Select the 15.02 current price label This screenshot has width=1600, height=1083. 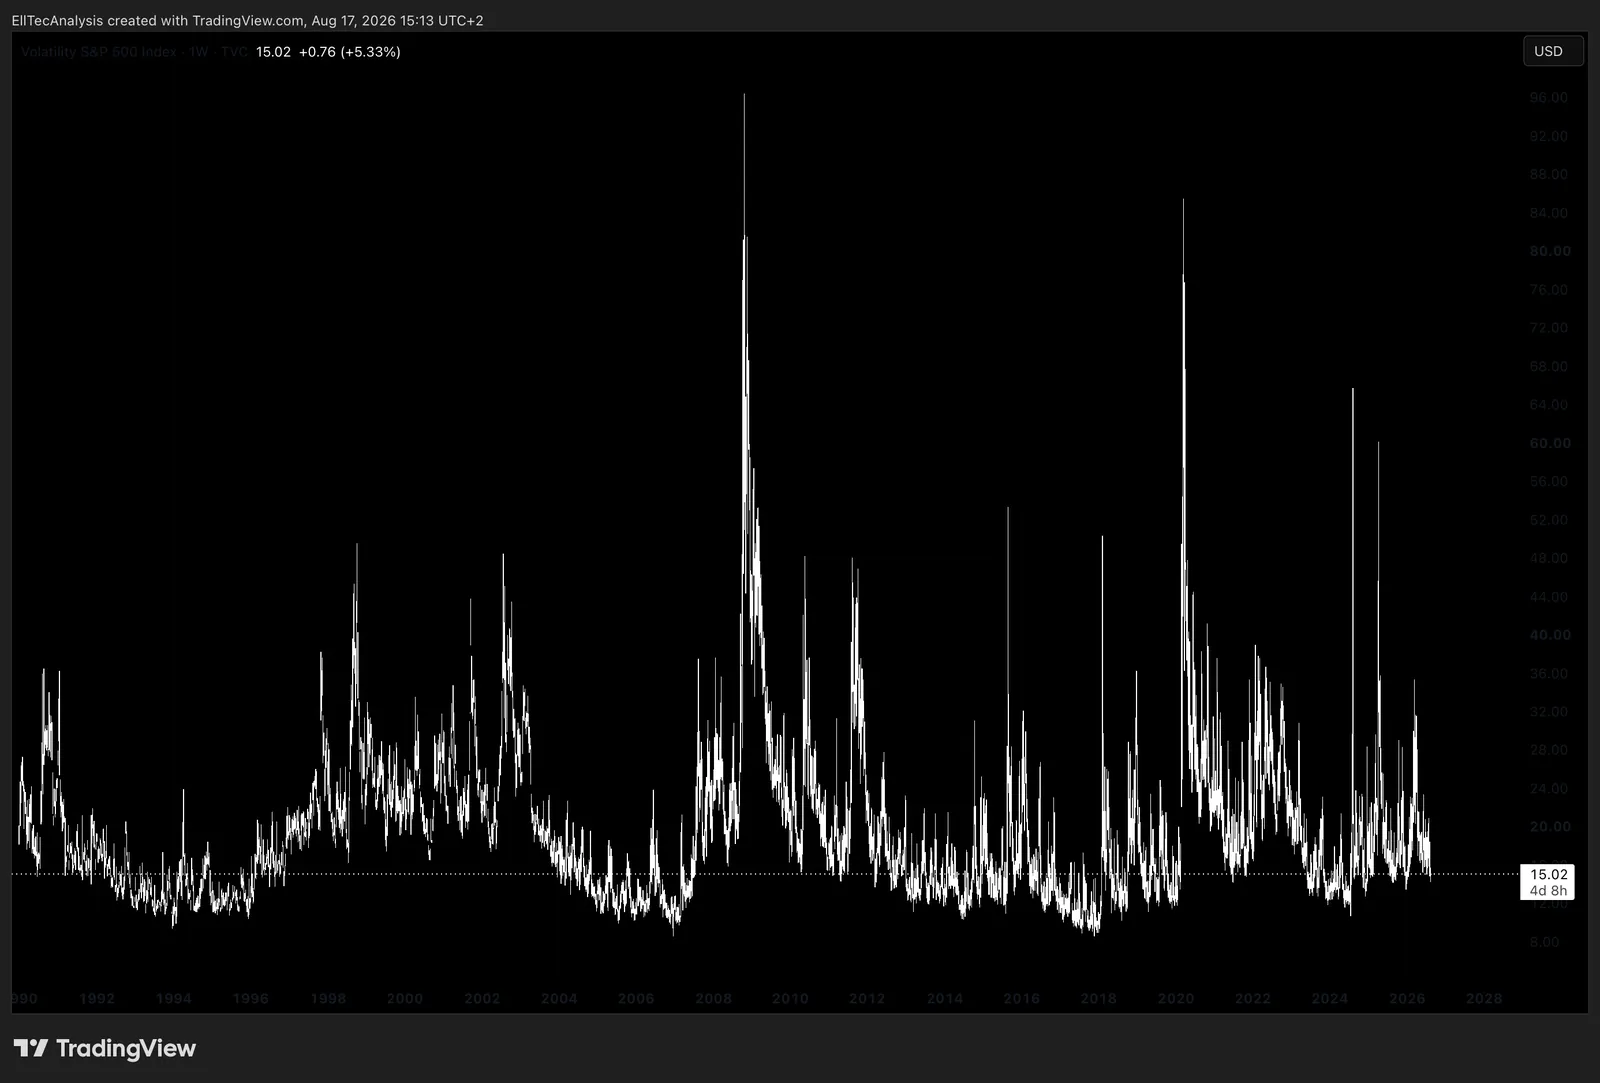click(1548, 874)
